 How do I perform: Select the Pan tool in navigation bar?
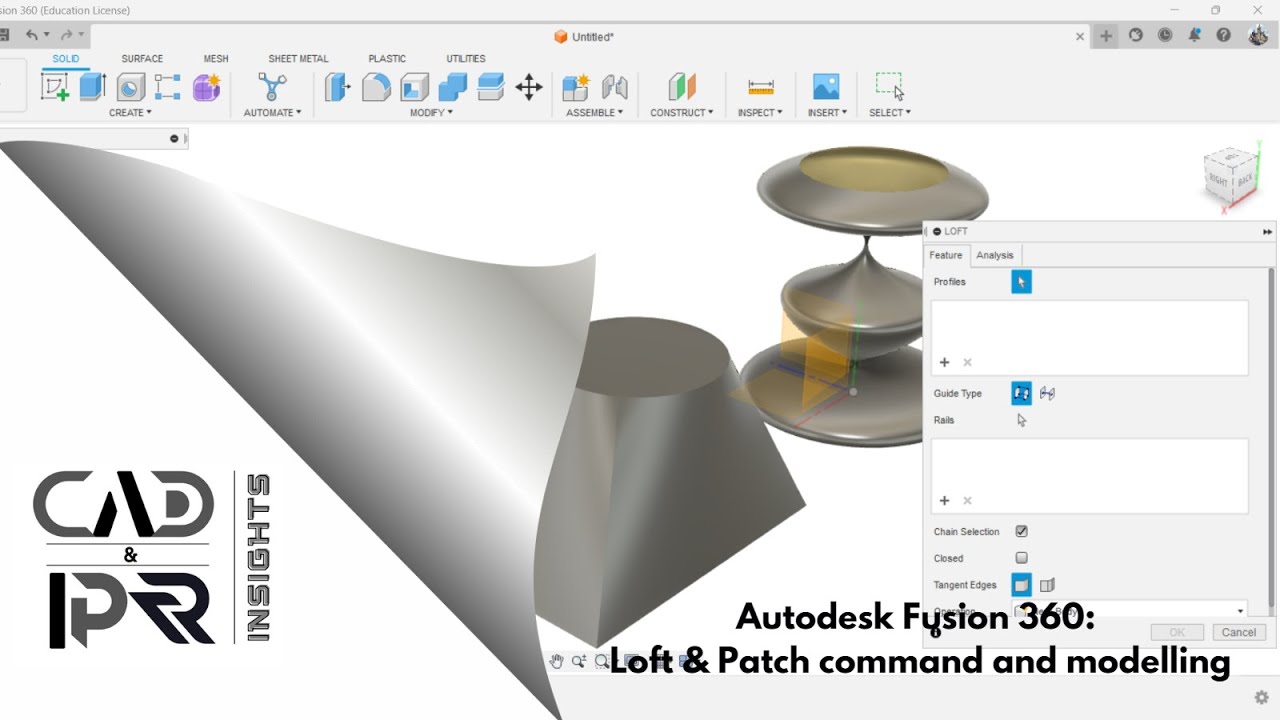(556, 661)
